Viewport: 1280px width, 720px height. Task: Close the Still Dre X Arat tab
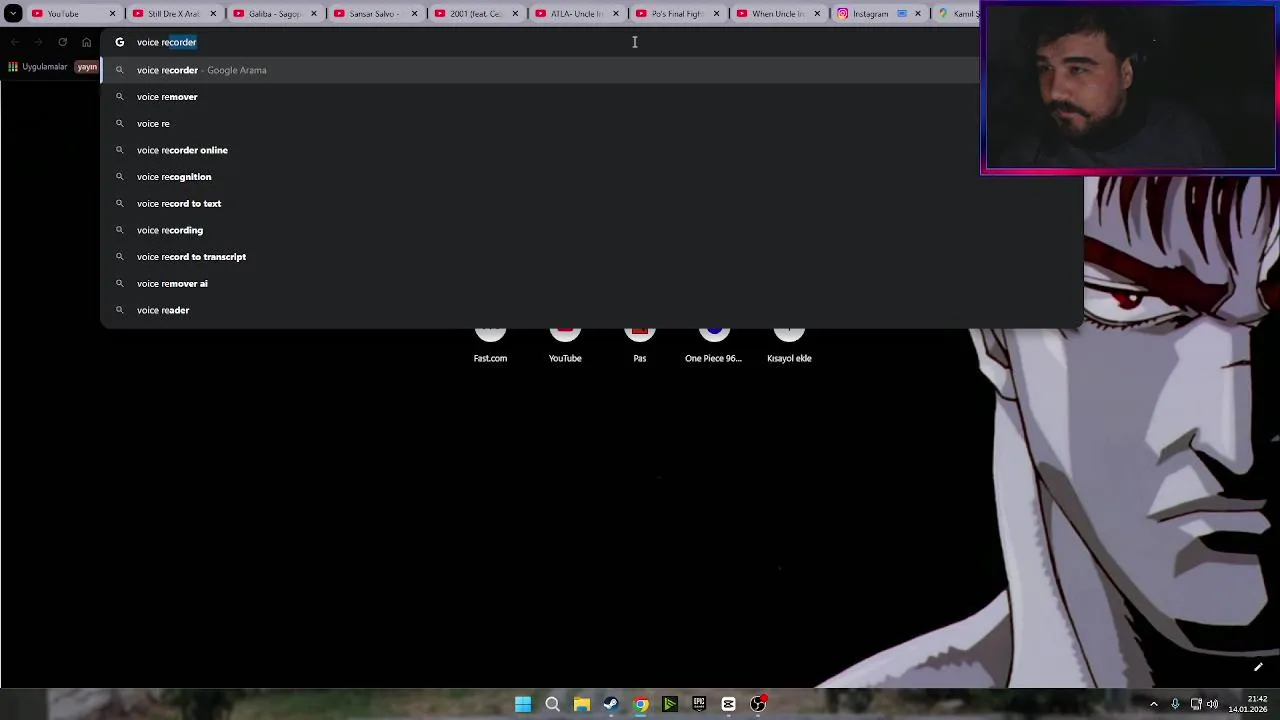(x=213, y=14)
